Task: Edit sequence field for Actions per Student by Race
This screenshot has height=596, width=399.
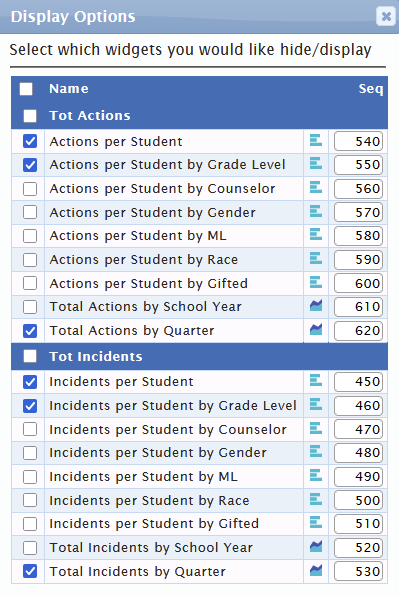Action: 358,260
